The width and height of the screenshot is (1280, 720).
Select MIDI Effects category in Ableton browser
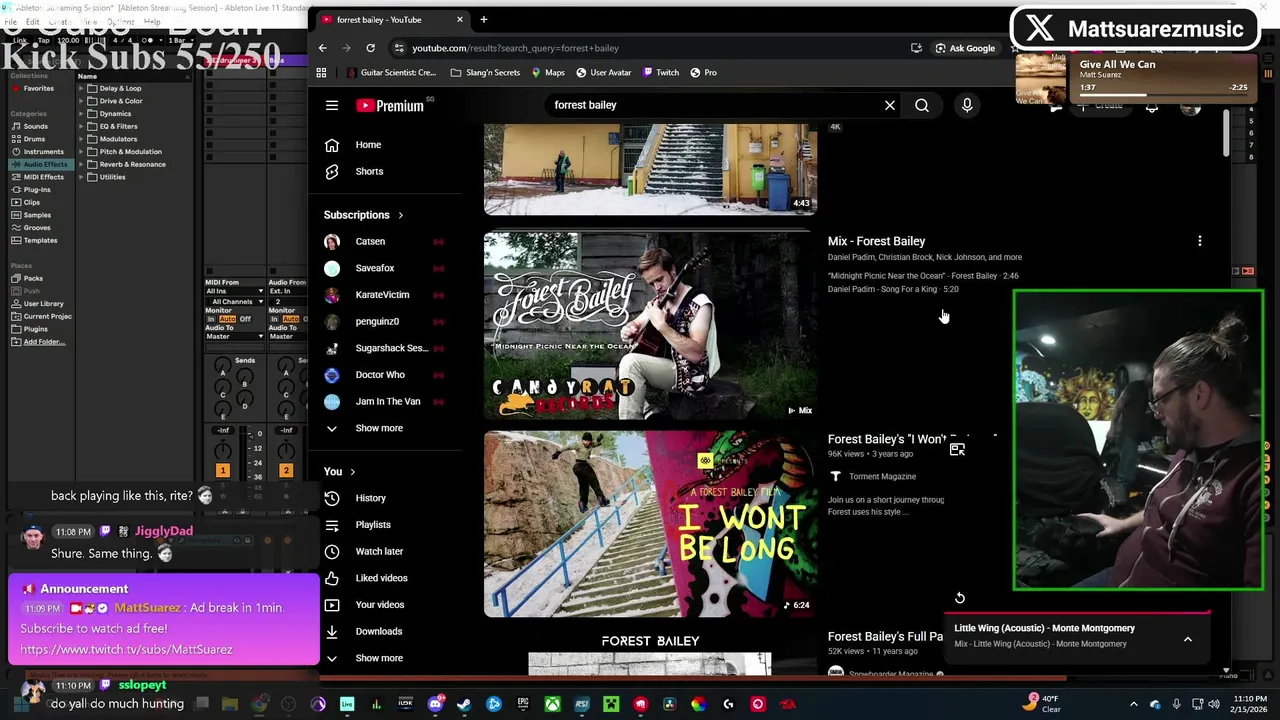point(43,177)
